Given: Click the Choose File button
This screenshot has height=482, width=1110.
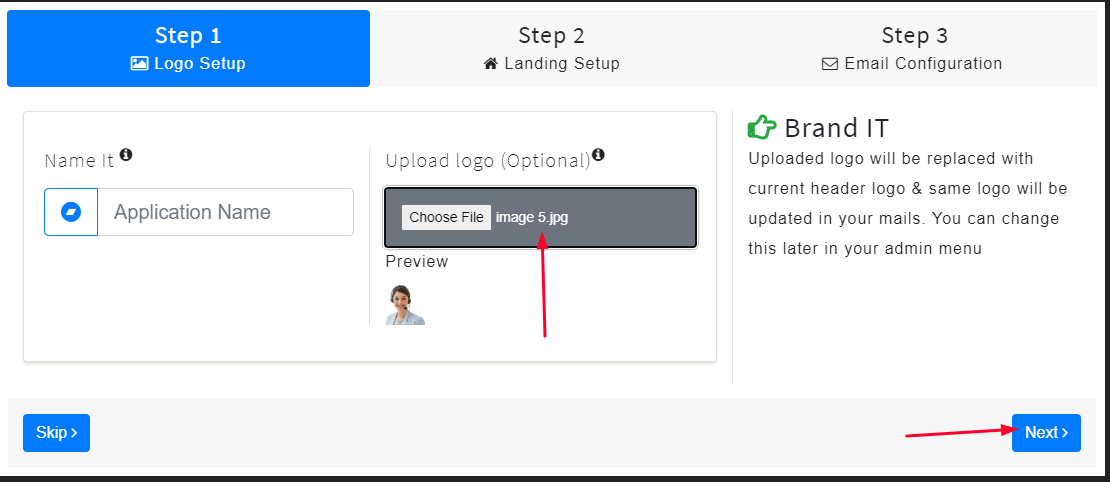Looking at the screenshot, I should click(x=446, y=217).
